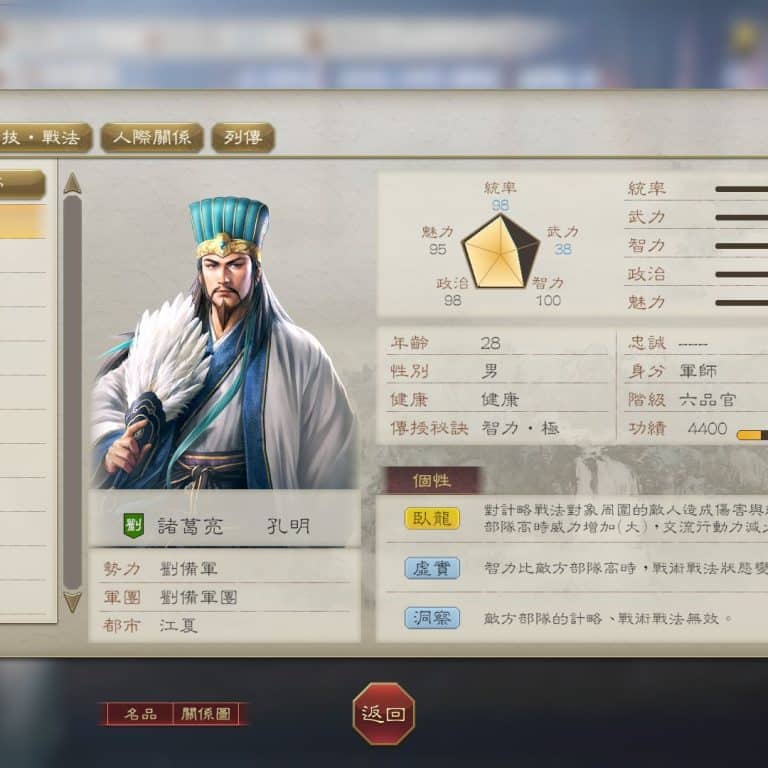This screenshot has height=768, width=768.
Task: Click the scroll up arrow icon
Action: click(72, 184)
